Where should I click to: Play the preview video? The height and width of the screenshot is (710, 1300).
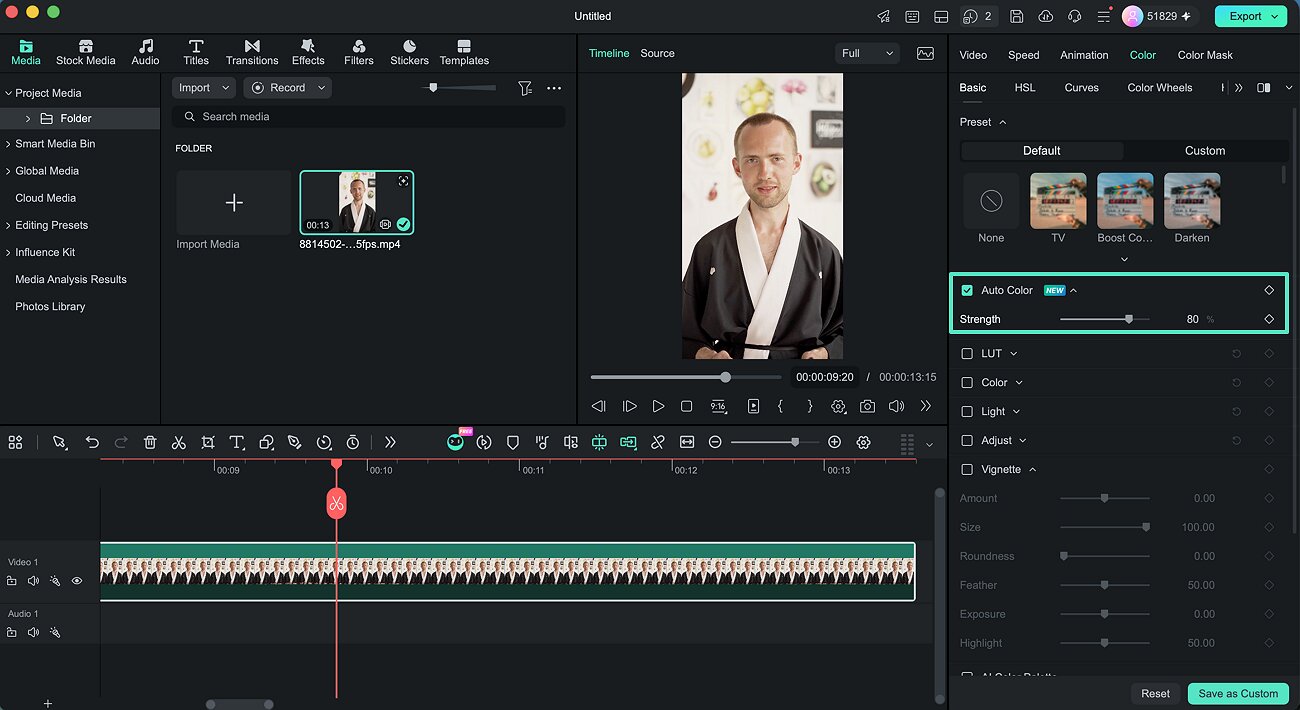(658, 406)
